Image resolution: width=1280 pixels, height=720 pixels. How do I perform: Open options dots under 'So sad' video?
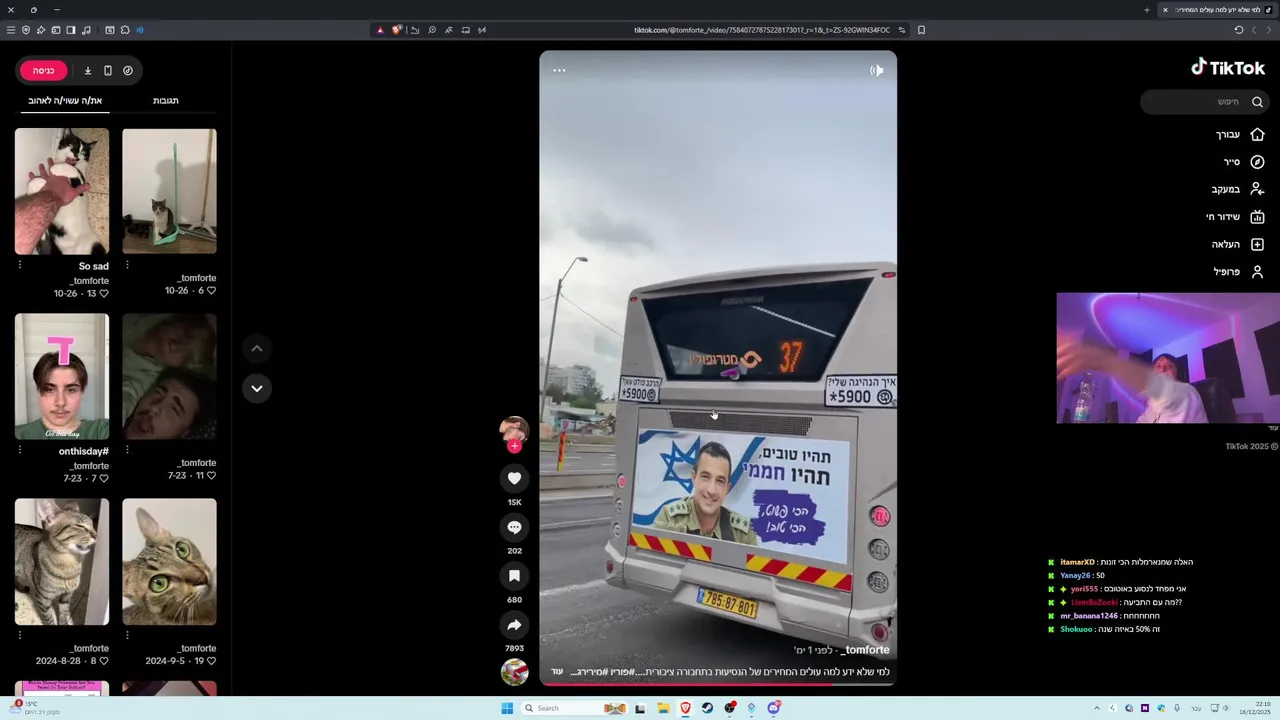coord(20,265)
